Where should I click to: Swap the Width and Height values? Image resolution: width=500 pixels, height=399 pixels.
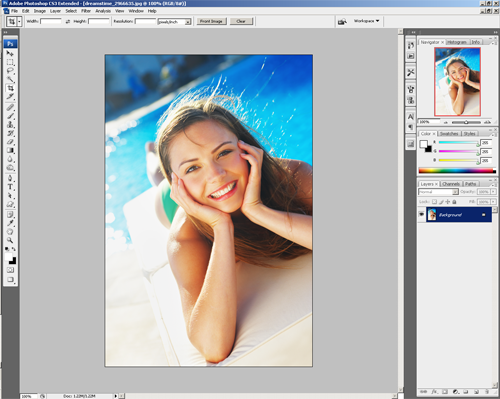coord(68,21)
